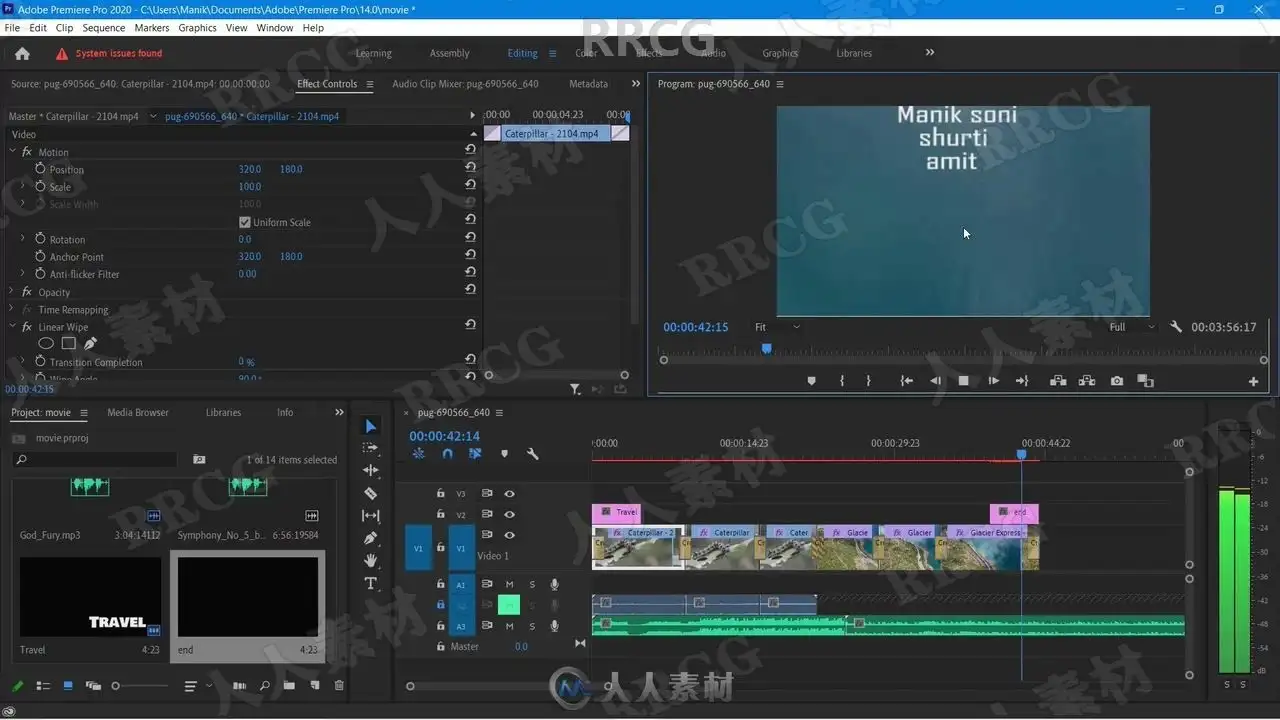This screenshot has width=1280, height=720.
Task: Select the Pen tool in the toolbar
Action: [370, 538]
